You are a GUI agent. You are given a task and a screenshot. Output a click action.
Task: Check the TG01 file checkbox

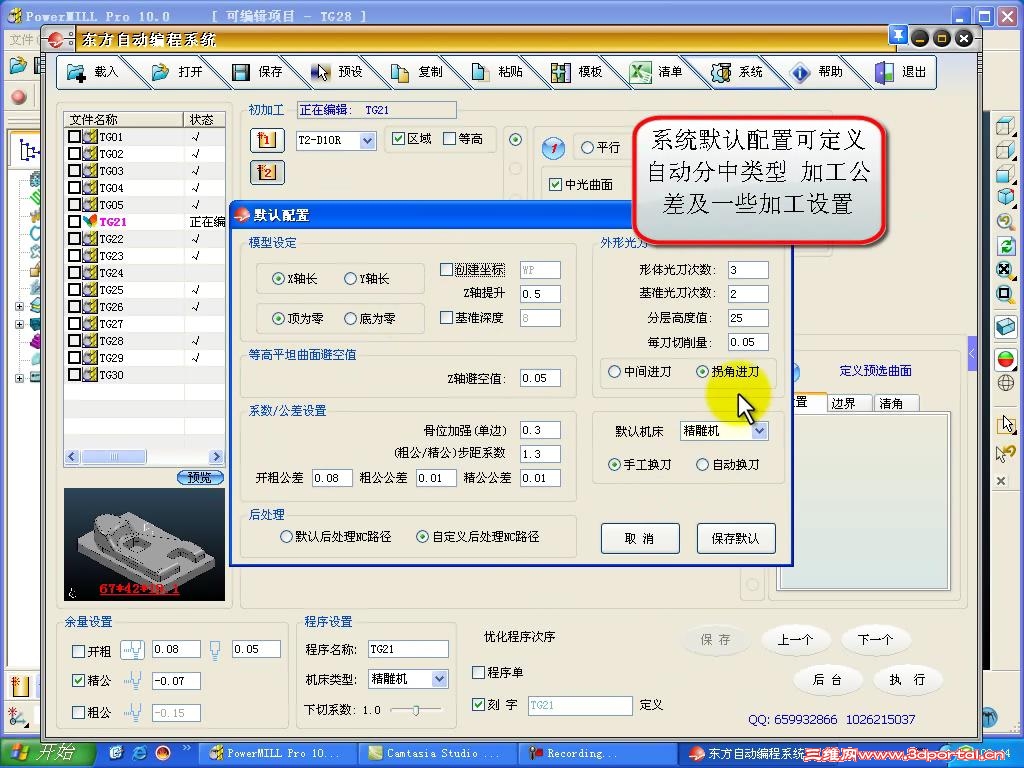(74, 136)
